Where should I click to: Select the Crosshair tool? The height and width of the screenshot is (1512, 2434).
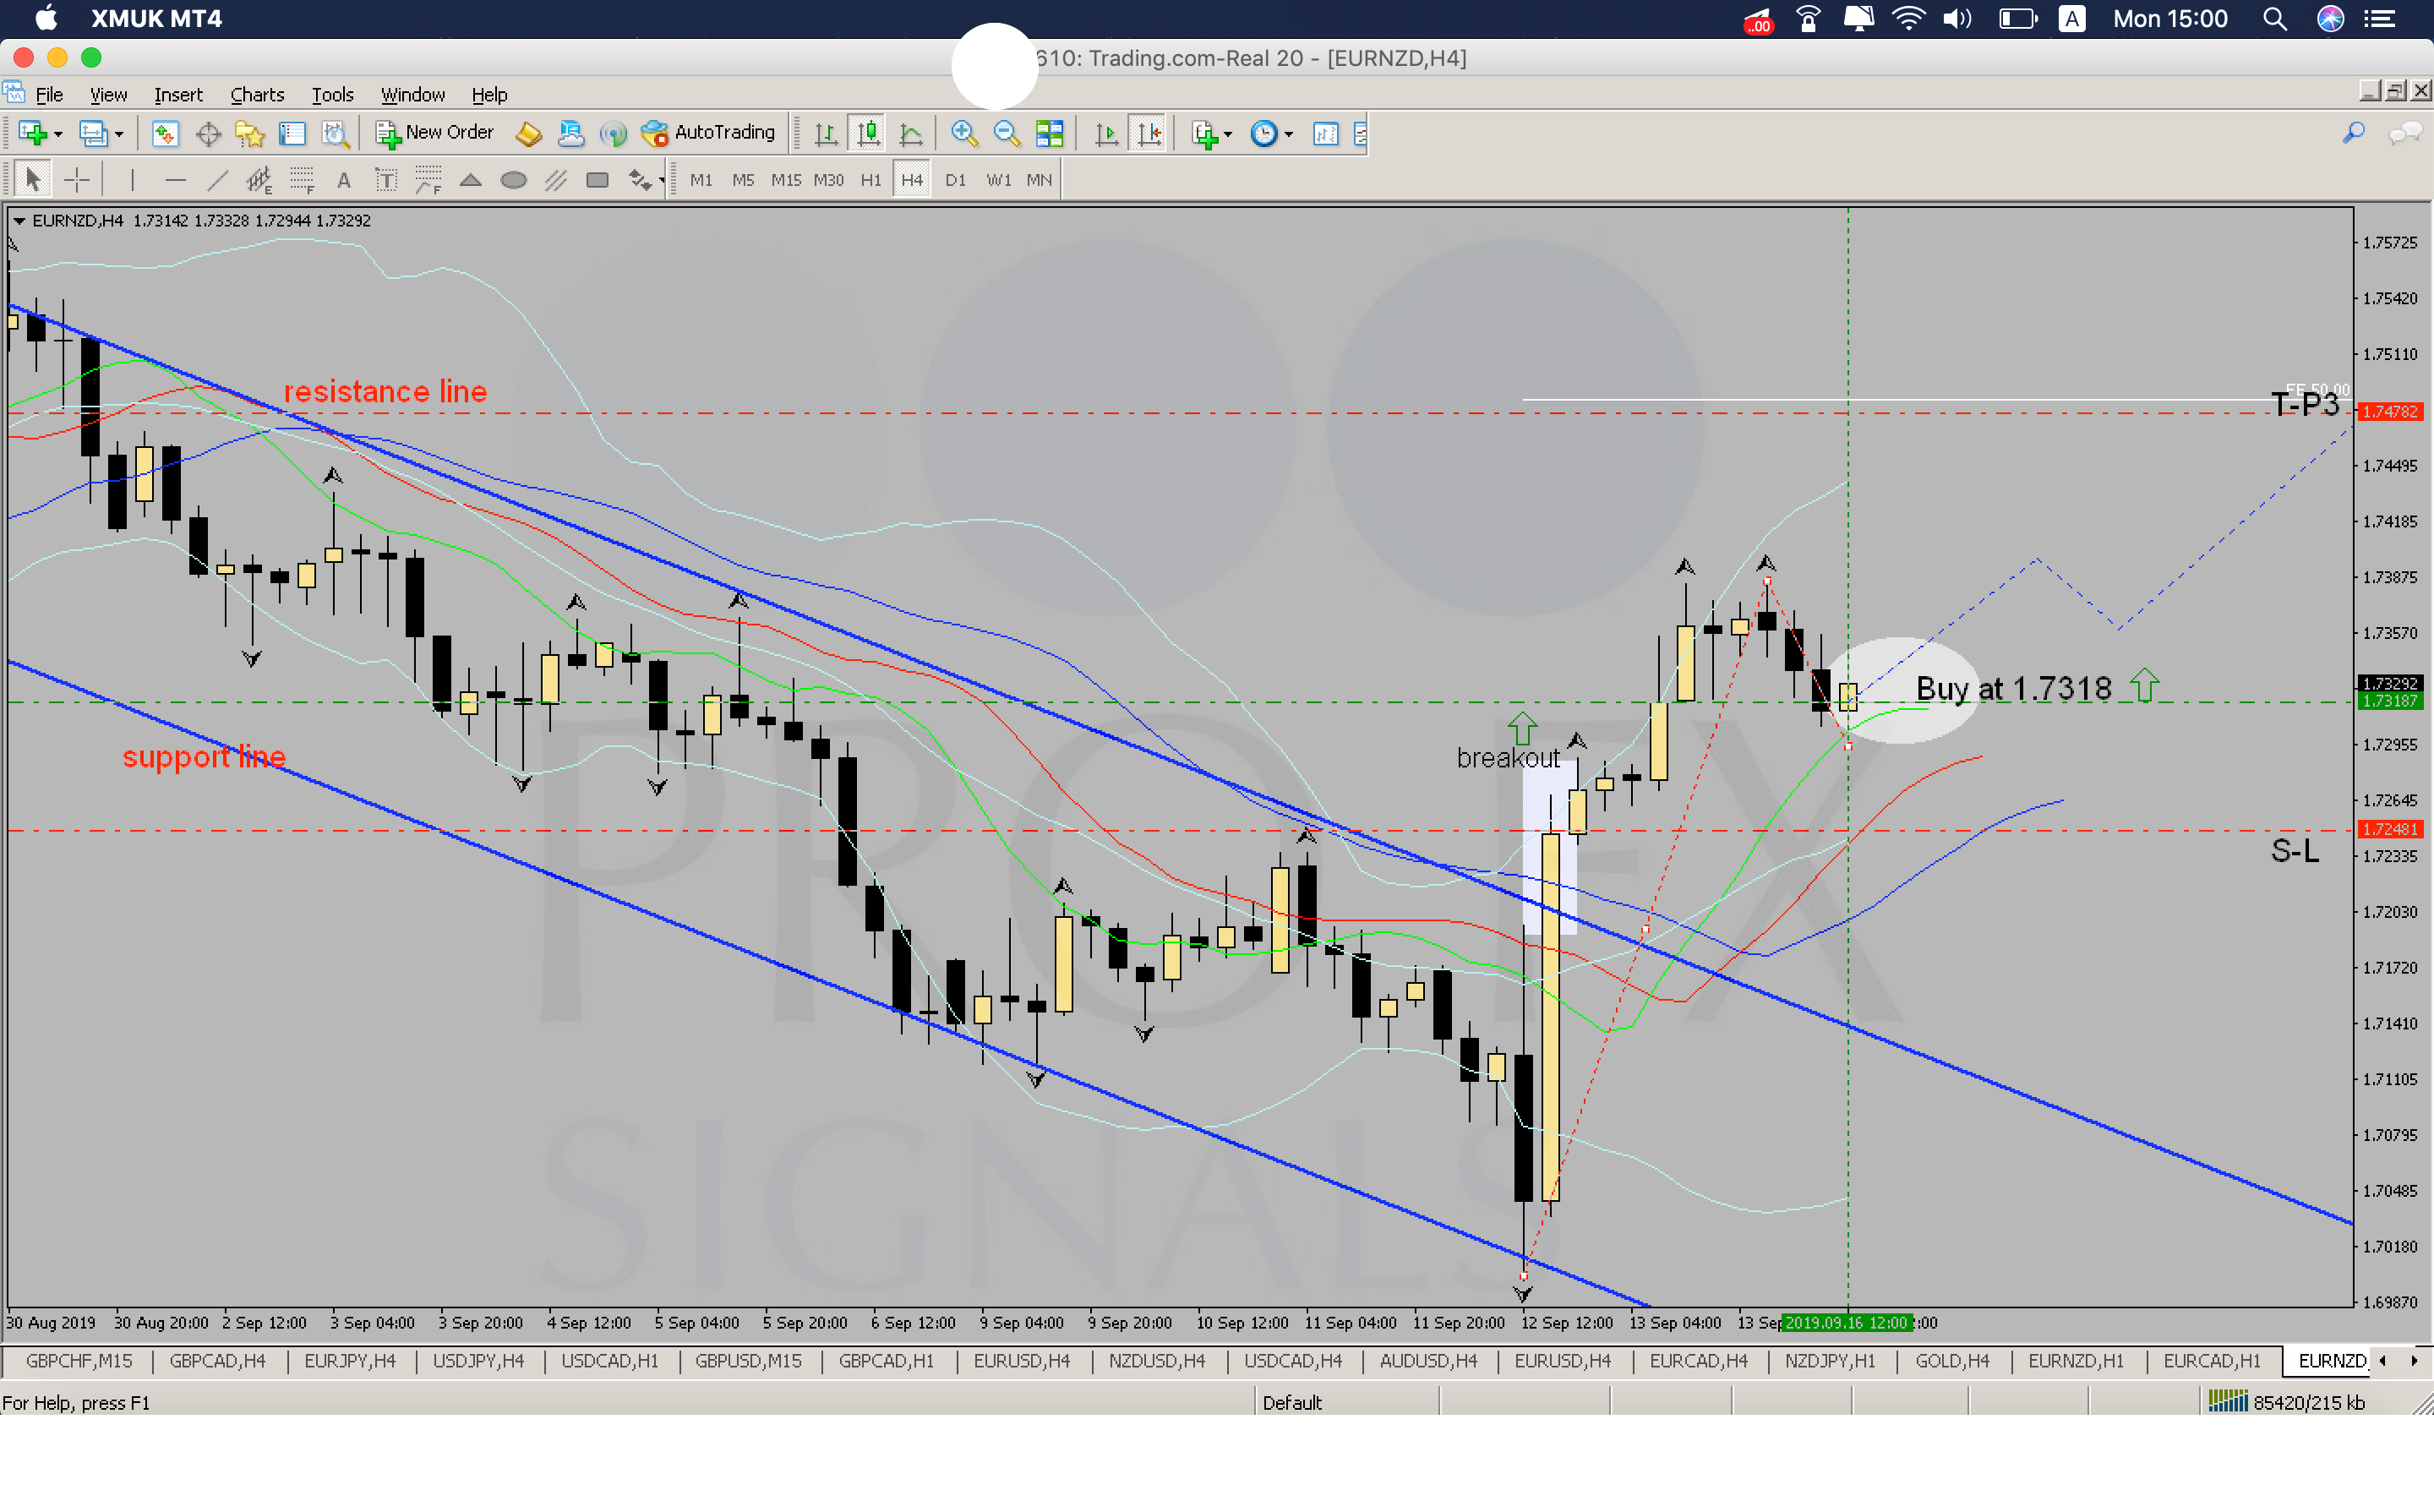point(76,180)
